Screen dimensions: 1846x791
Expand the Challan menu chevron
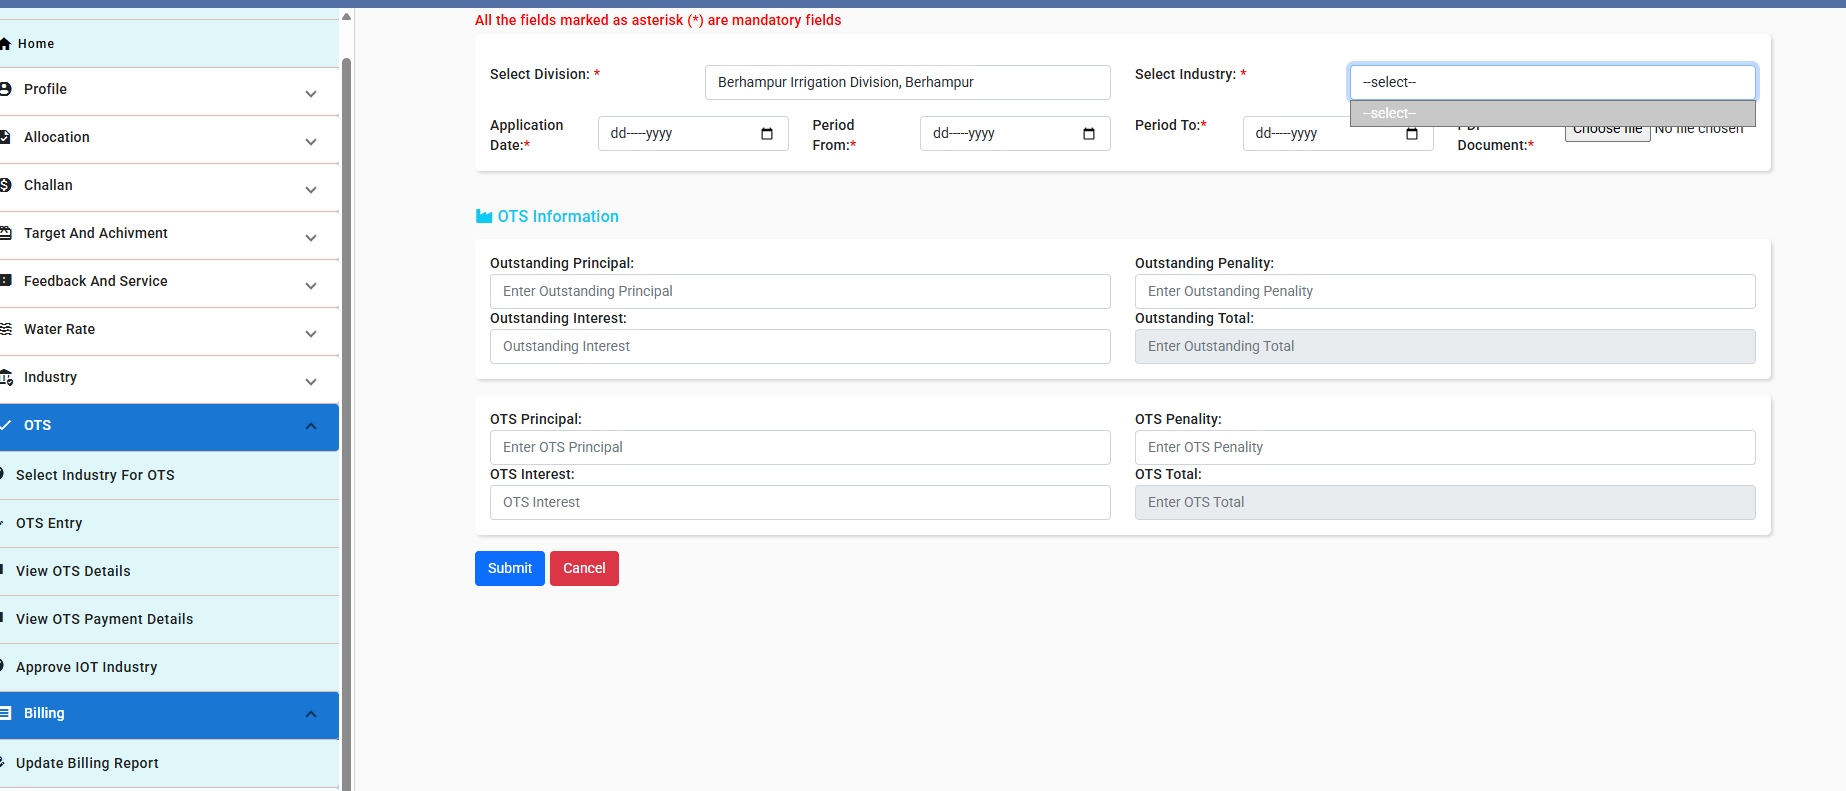pyautogui.click(x=311, y=190)
